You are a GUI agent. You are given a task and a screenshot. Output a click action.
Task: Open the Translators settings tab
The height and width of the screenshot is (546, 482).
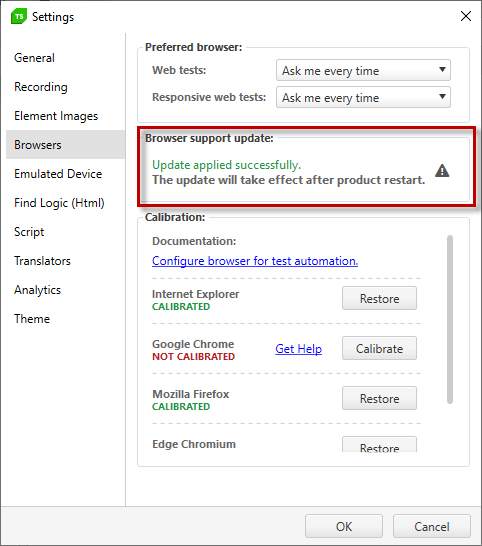tap(42, 261)
